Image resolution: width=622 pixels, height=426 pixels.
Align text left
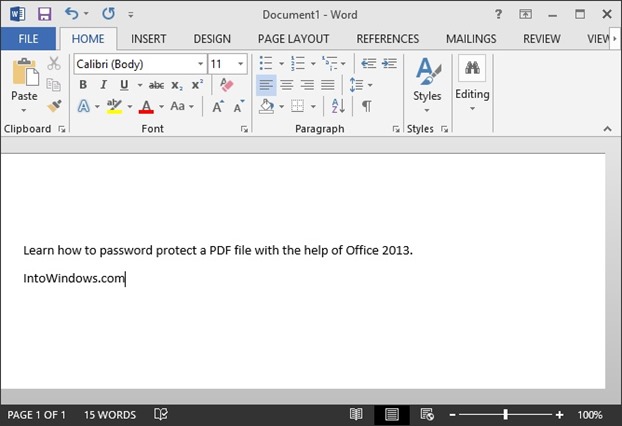click(266, 84)
